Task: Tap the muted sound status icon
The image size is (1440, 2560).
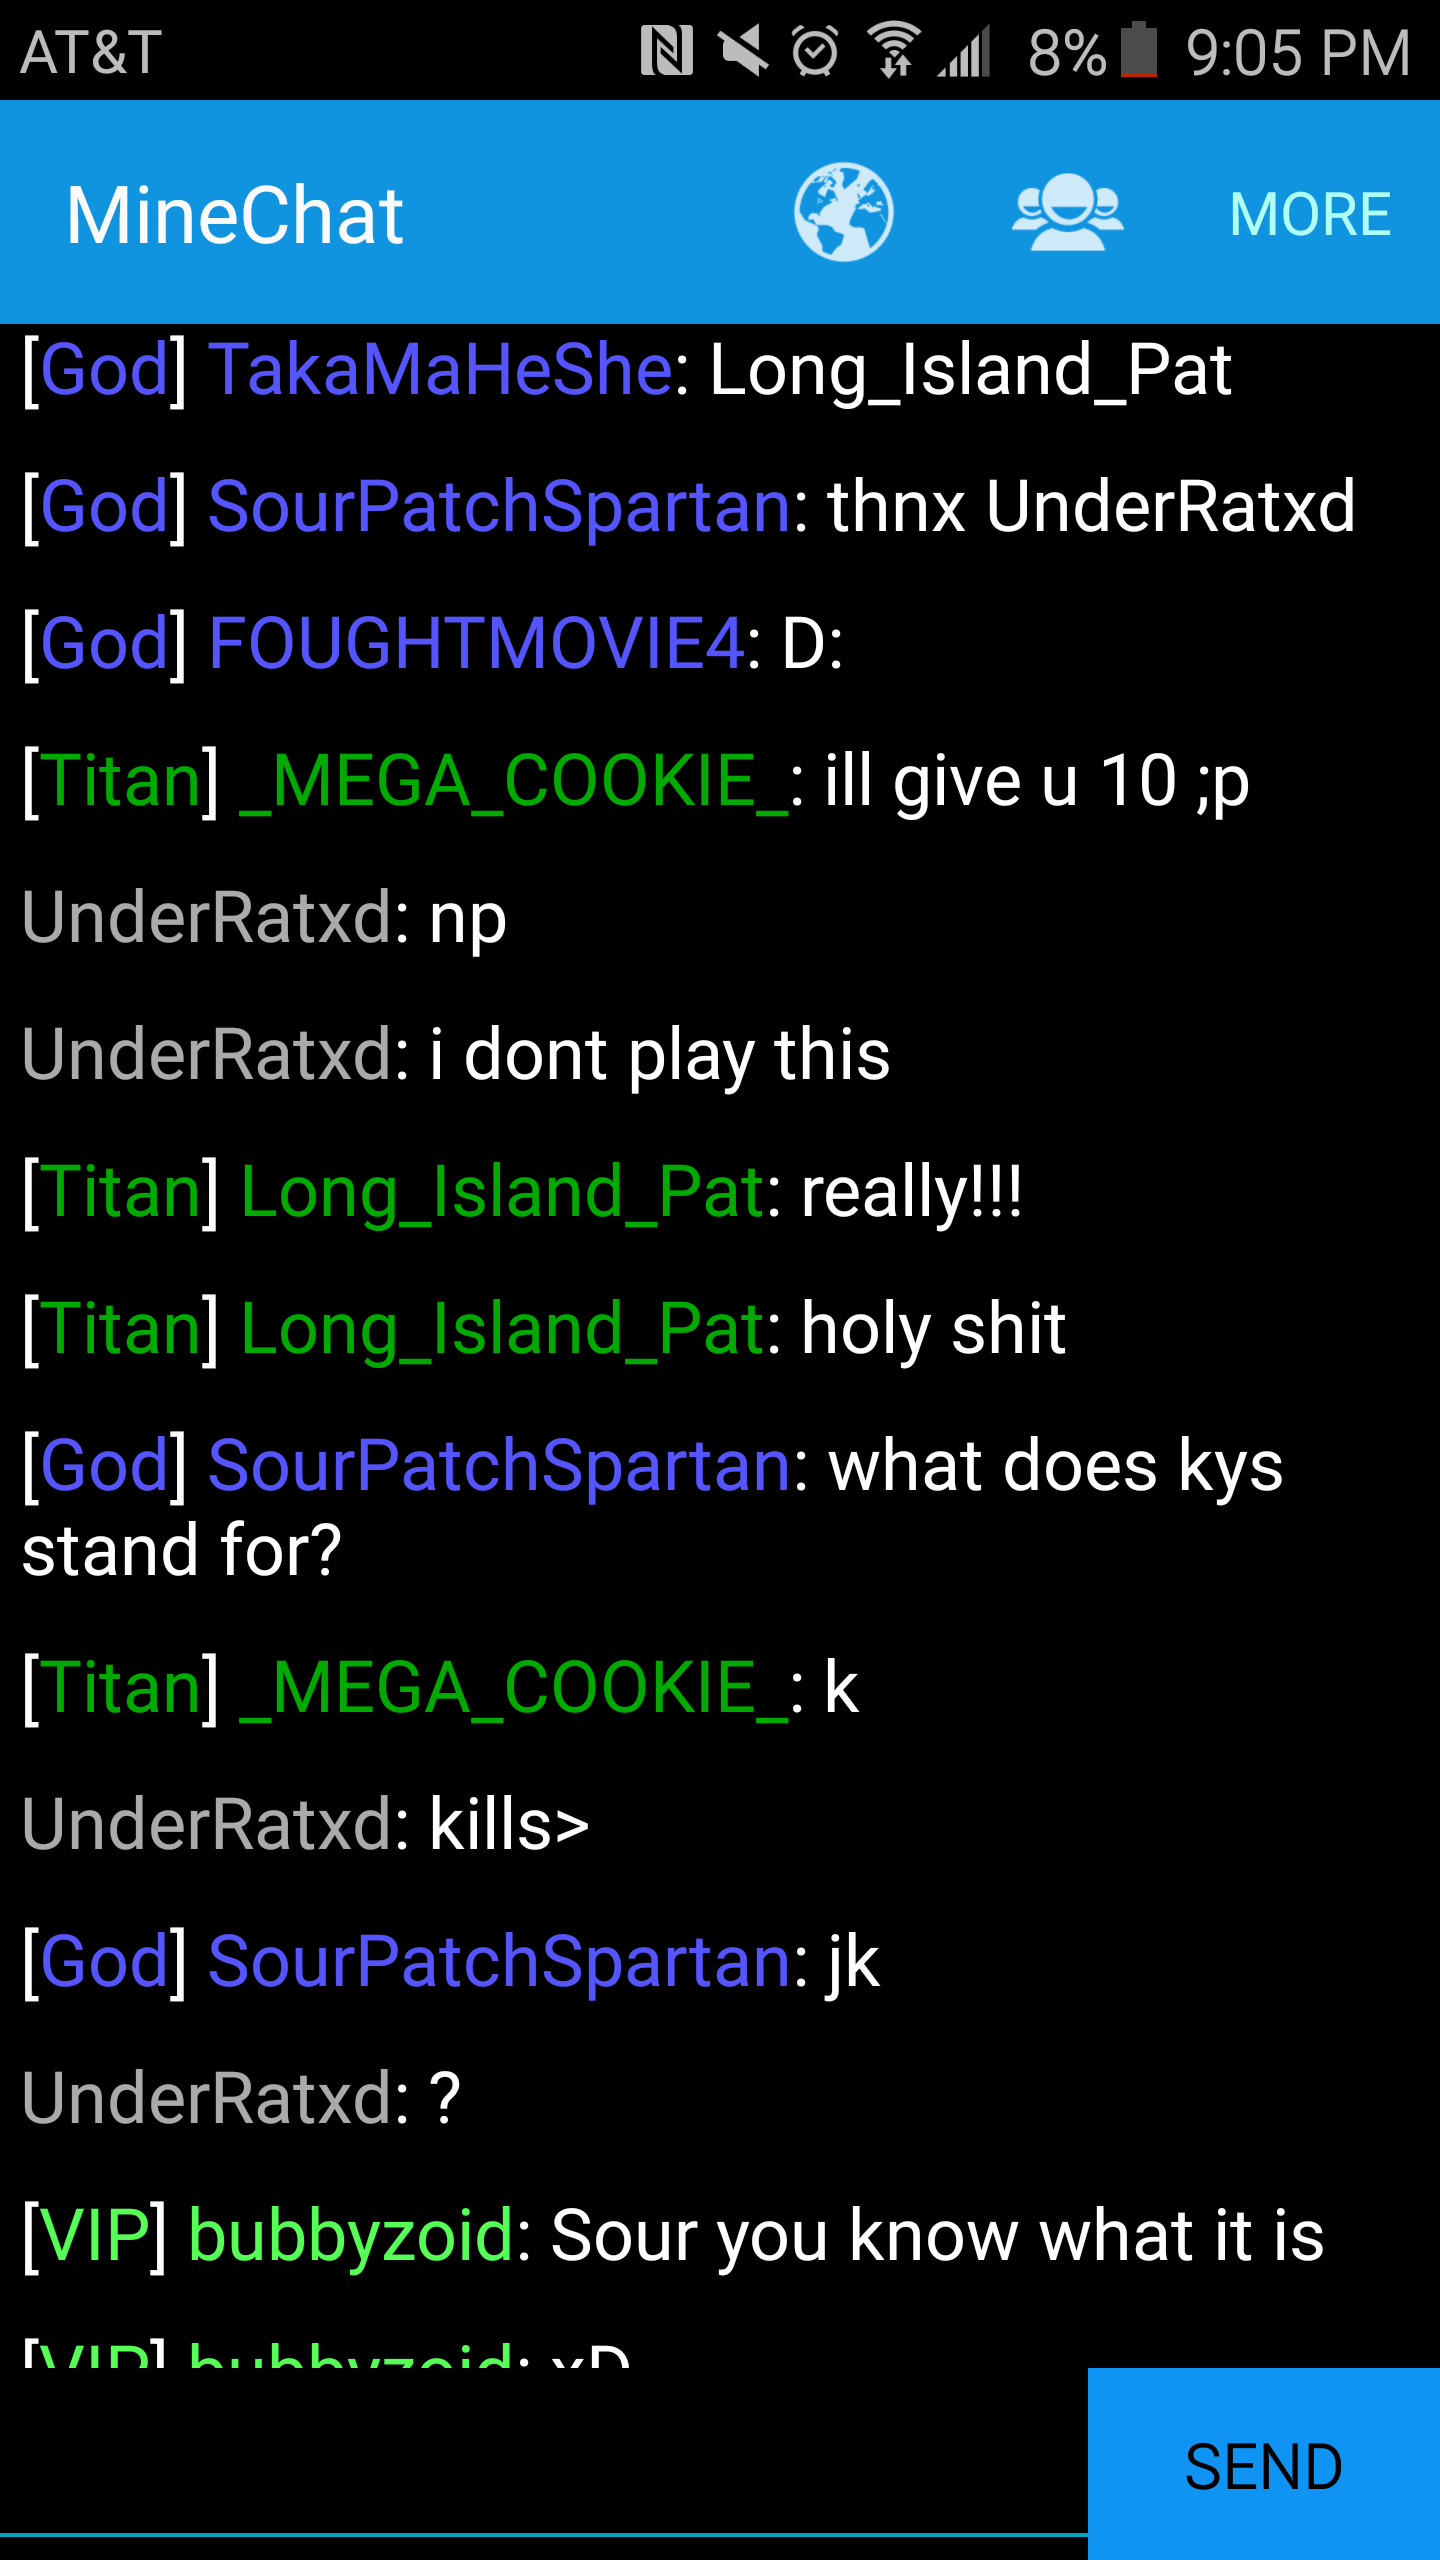Action: pos(743,51)
